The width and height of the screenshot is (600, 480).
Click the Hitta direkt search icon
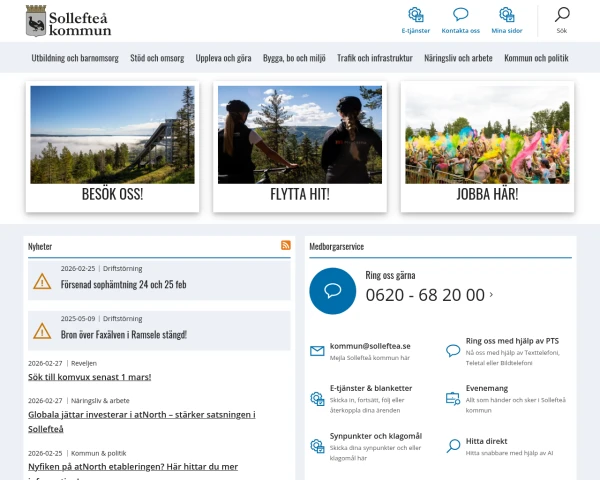point(453,445)
